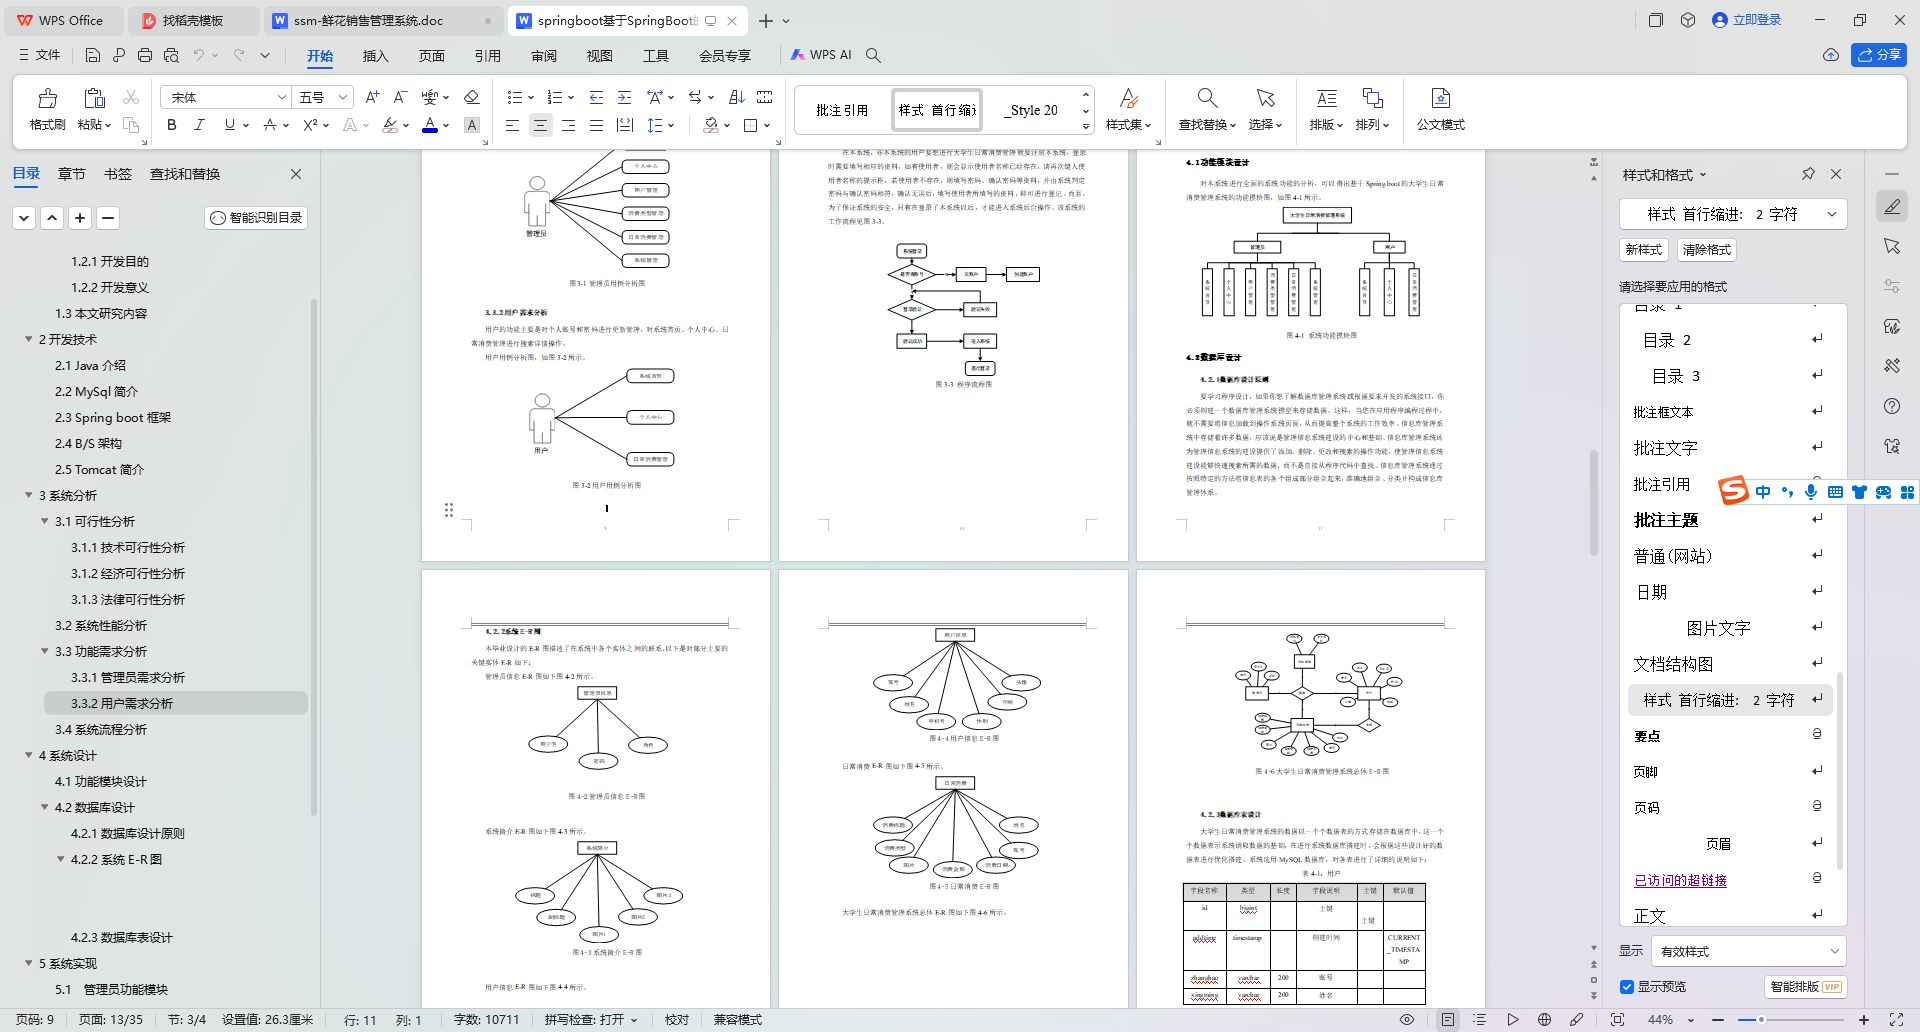Viewport: 1920px width, 1032px height.
Task: Click the clear formatting eraser icon
Action: 472,97
